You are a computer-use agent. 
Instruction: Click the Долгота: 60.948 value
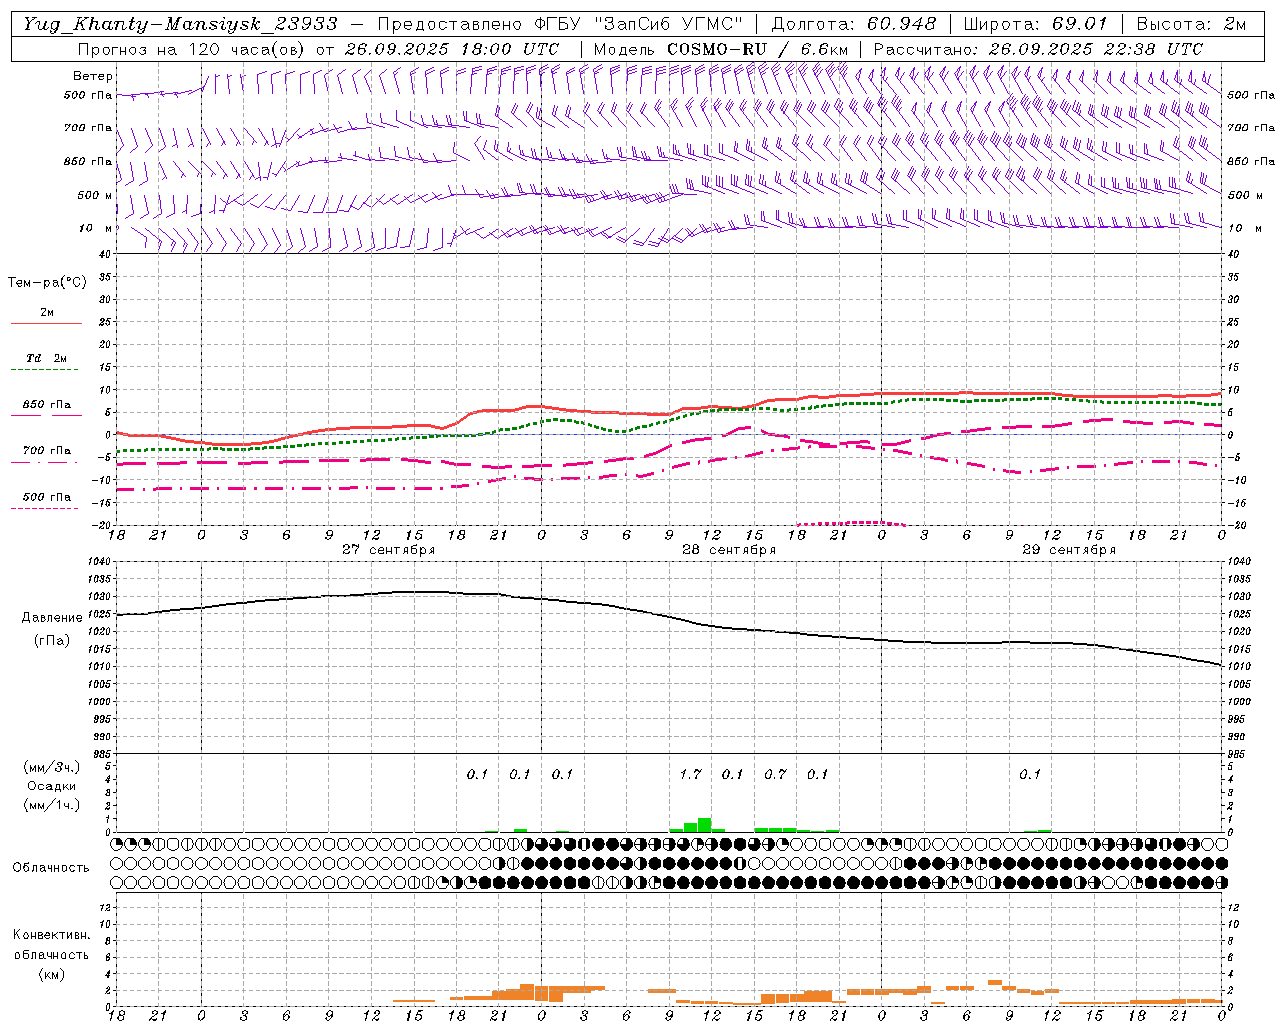coord(854,24)
